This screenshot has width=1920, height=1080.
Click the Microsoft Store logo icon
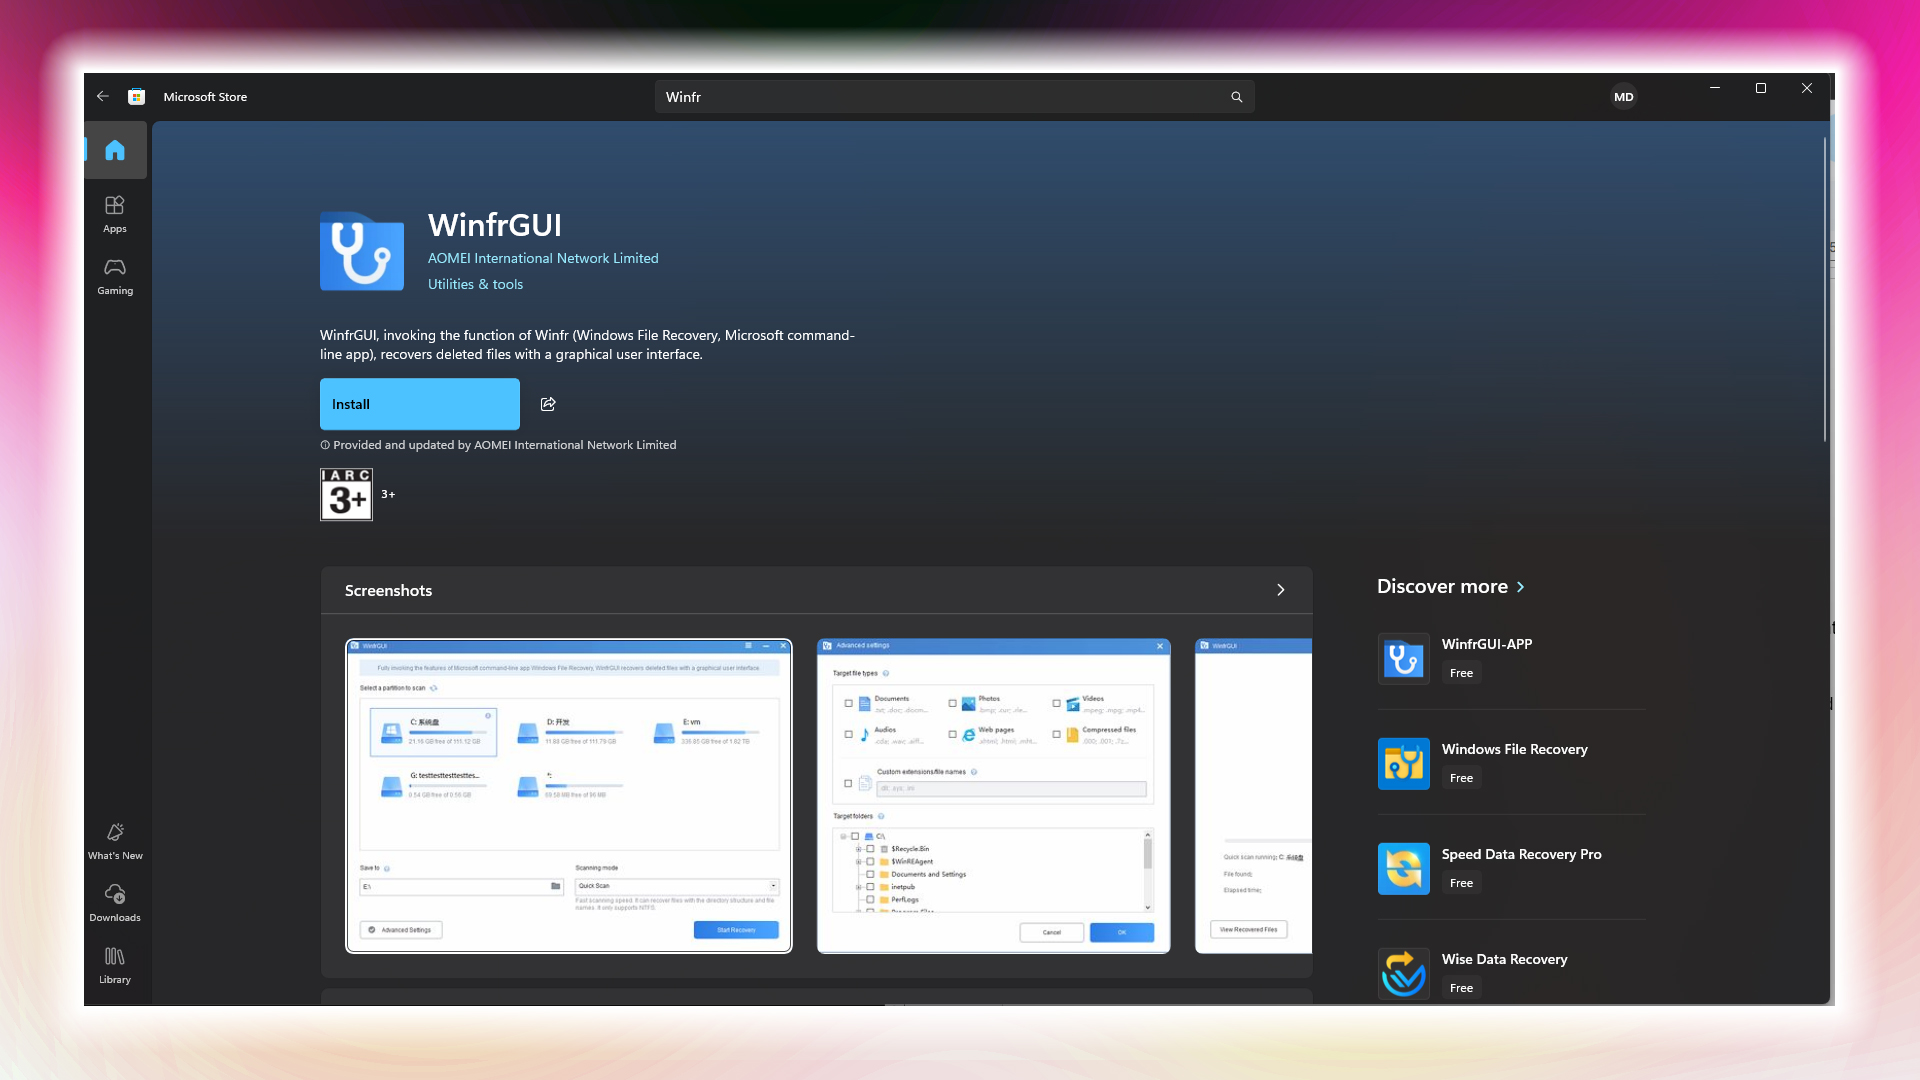[x=137, y=97]
